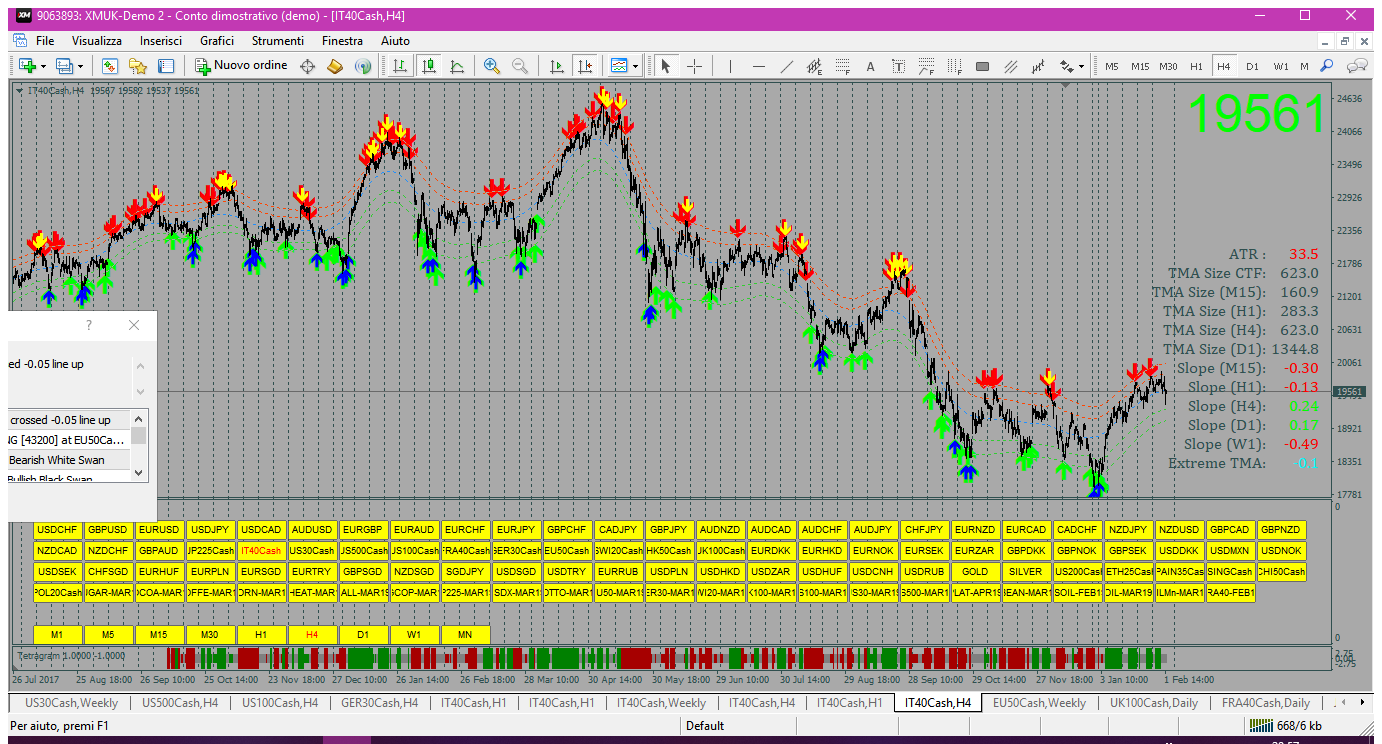Toggle the Terminal panel icon
This screenshot has height=744, width=1382.
coord(166,66)
